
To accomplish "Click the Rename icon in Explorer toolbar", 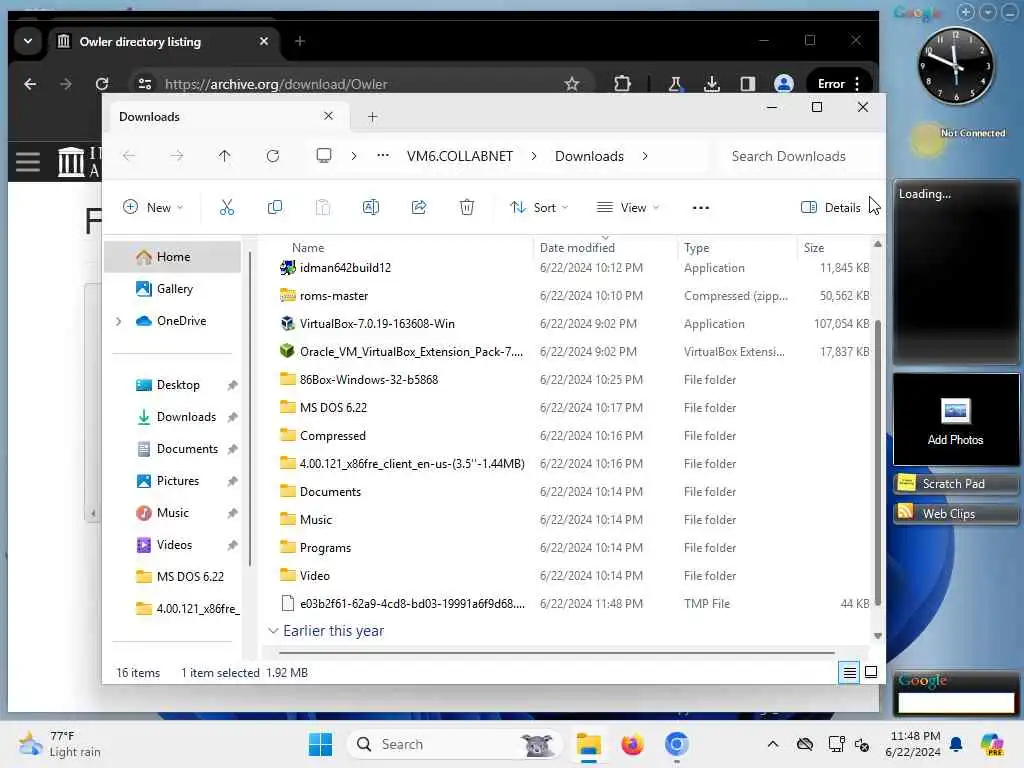I will coord(370,208).
